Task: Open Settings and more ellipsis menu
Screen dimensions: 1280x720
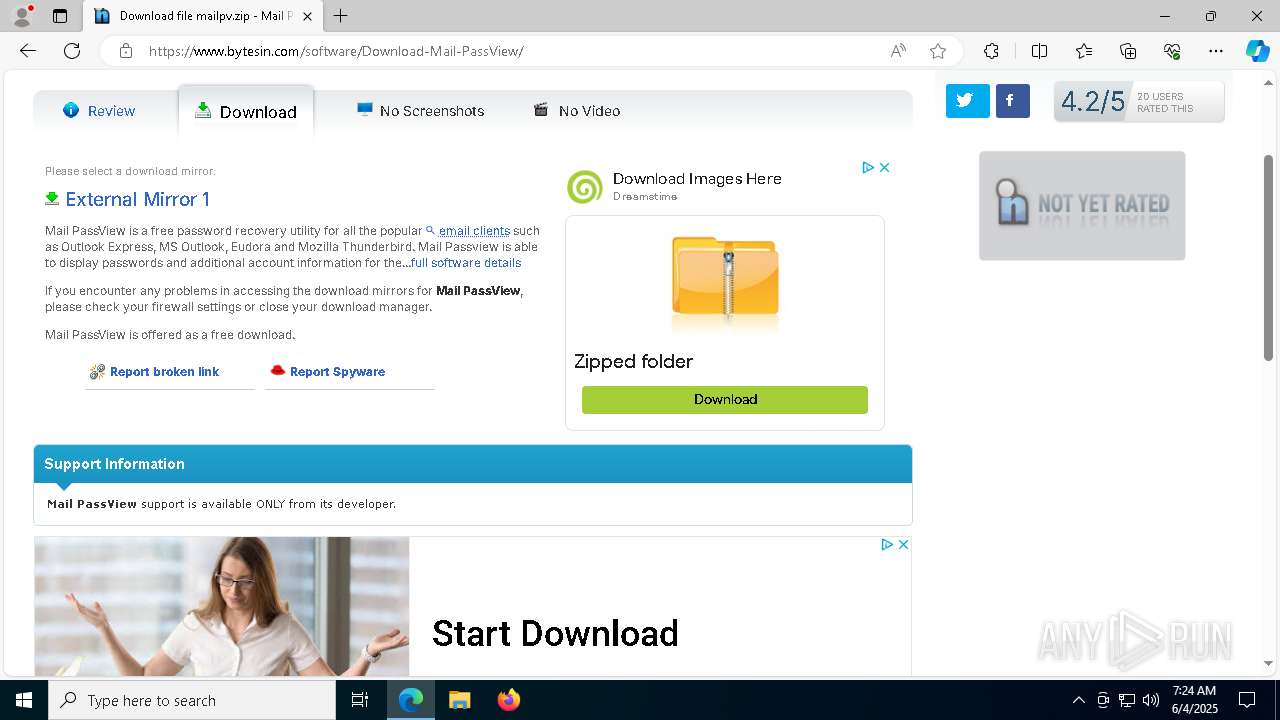Action: click(1216, 51)
